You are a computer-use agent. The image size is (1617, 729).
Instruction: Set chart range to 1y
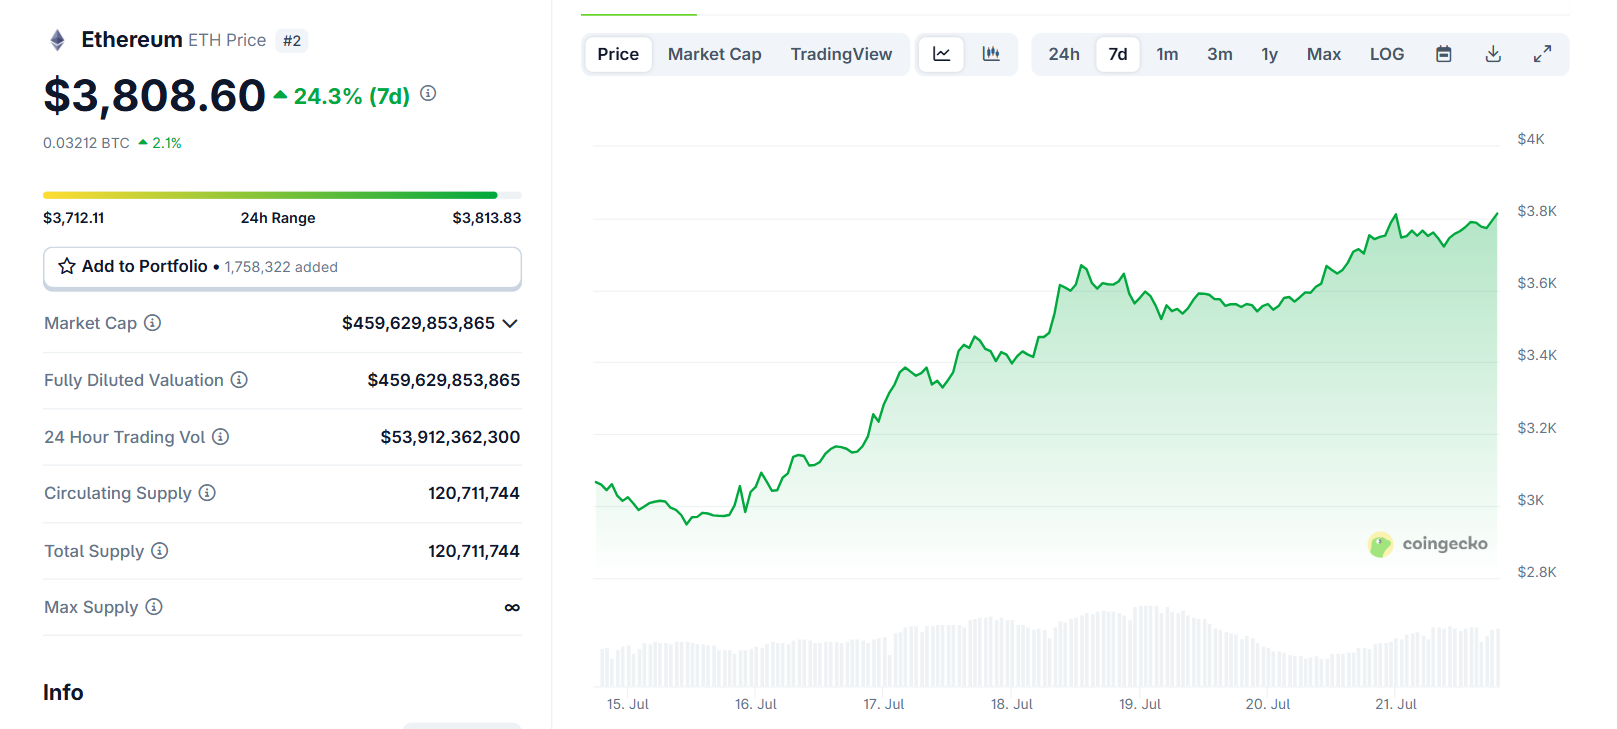click(x=1269, y=54)
